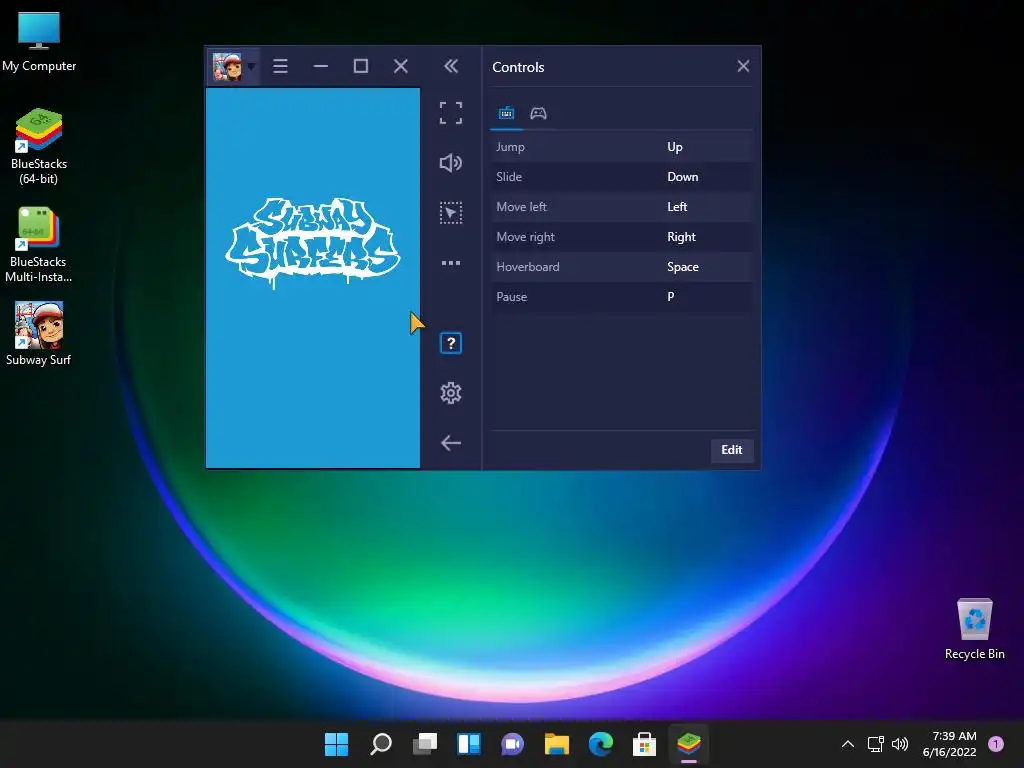The image size is (1024, 768).
Task: Open BlueStacks settings gear
Action: 451,393
